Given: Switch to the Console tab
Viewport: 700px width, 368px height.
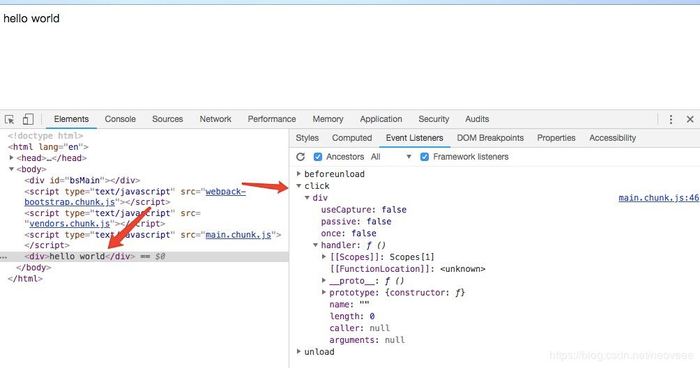Looking at the screenshot, I should [120, 119].
